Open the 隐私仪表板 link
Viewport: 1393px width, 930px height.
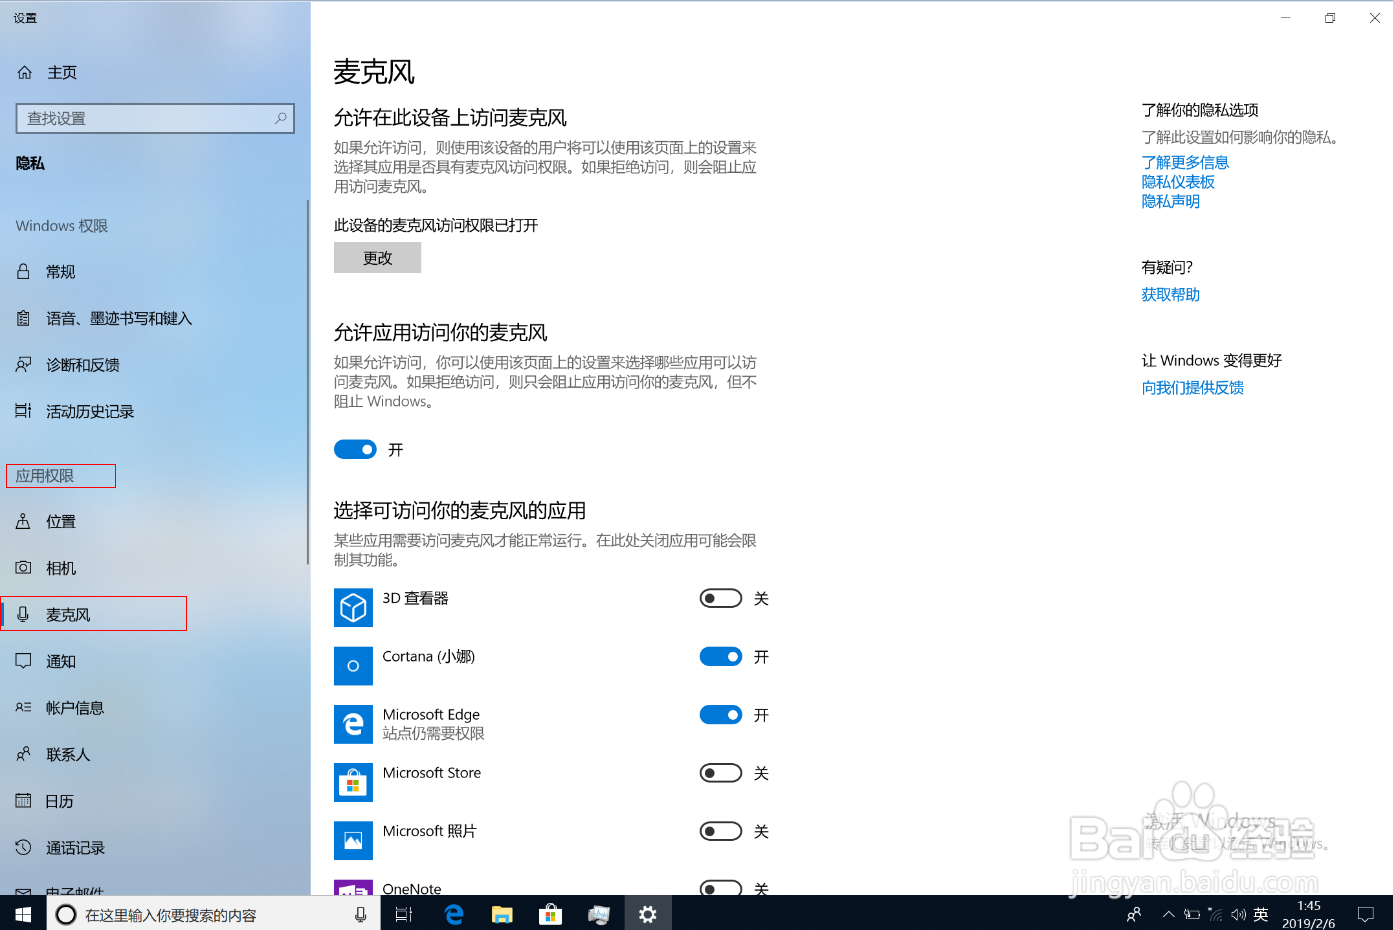1178,181
